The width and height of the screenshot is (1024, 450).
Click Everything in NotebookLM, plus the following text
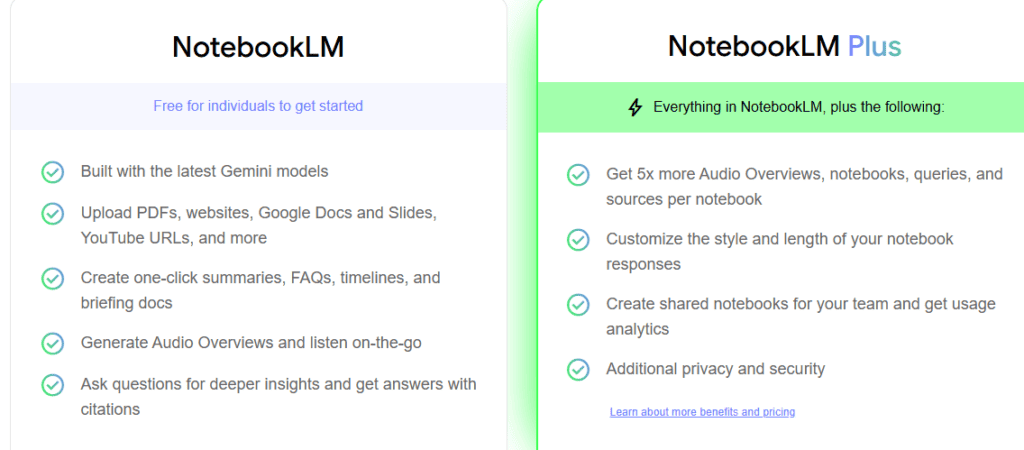(x=799, y=107)
